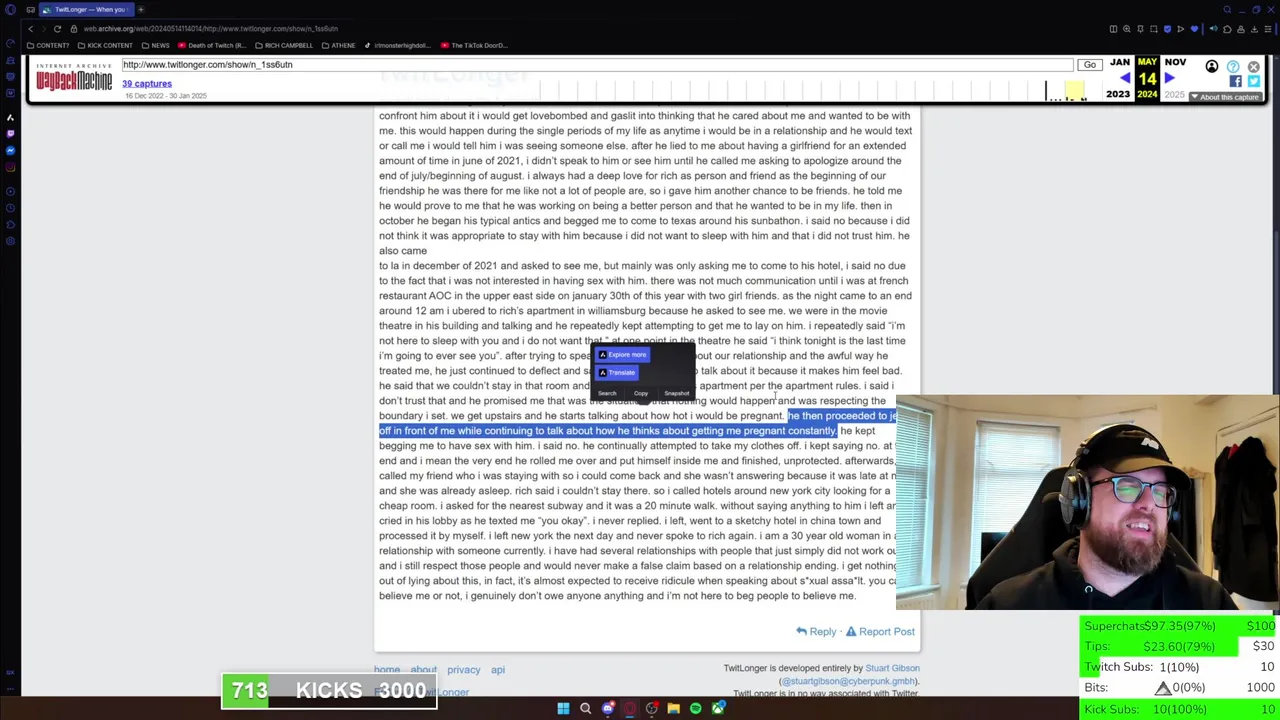Report the TwitLonger post

pos(880,632)
